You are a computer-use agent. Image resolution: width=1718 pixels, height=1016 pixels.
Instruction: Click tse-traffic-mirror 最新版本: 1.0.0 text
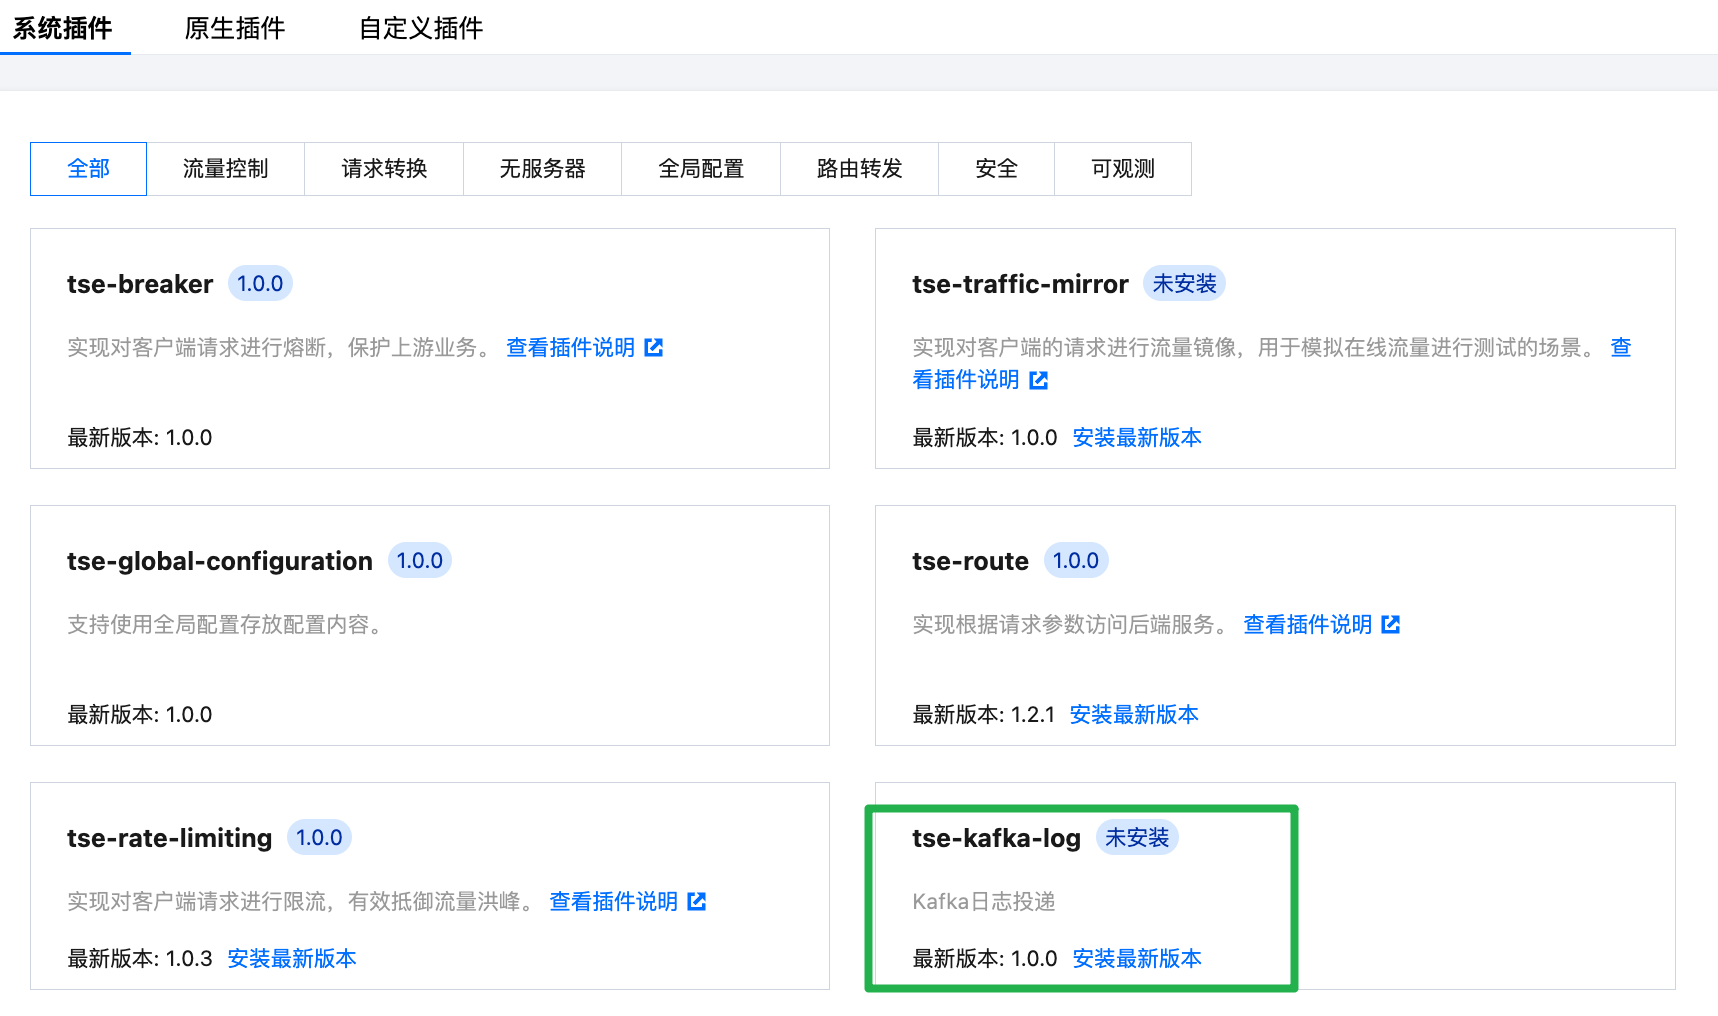coord(985,438)
